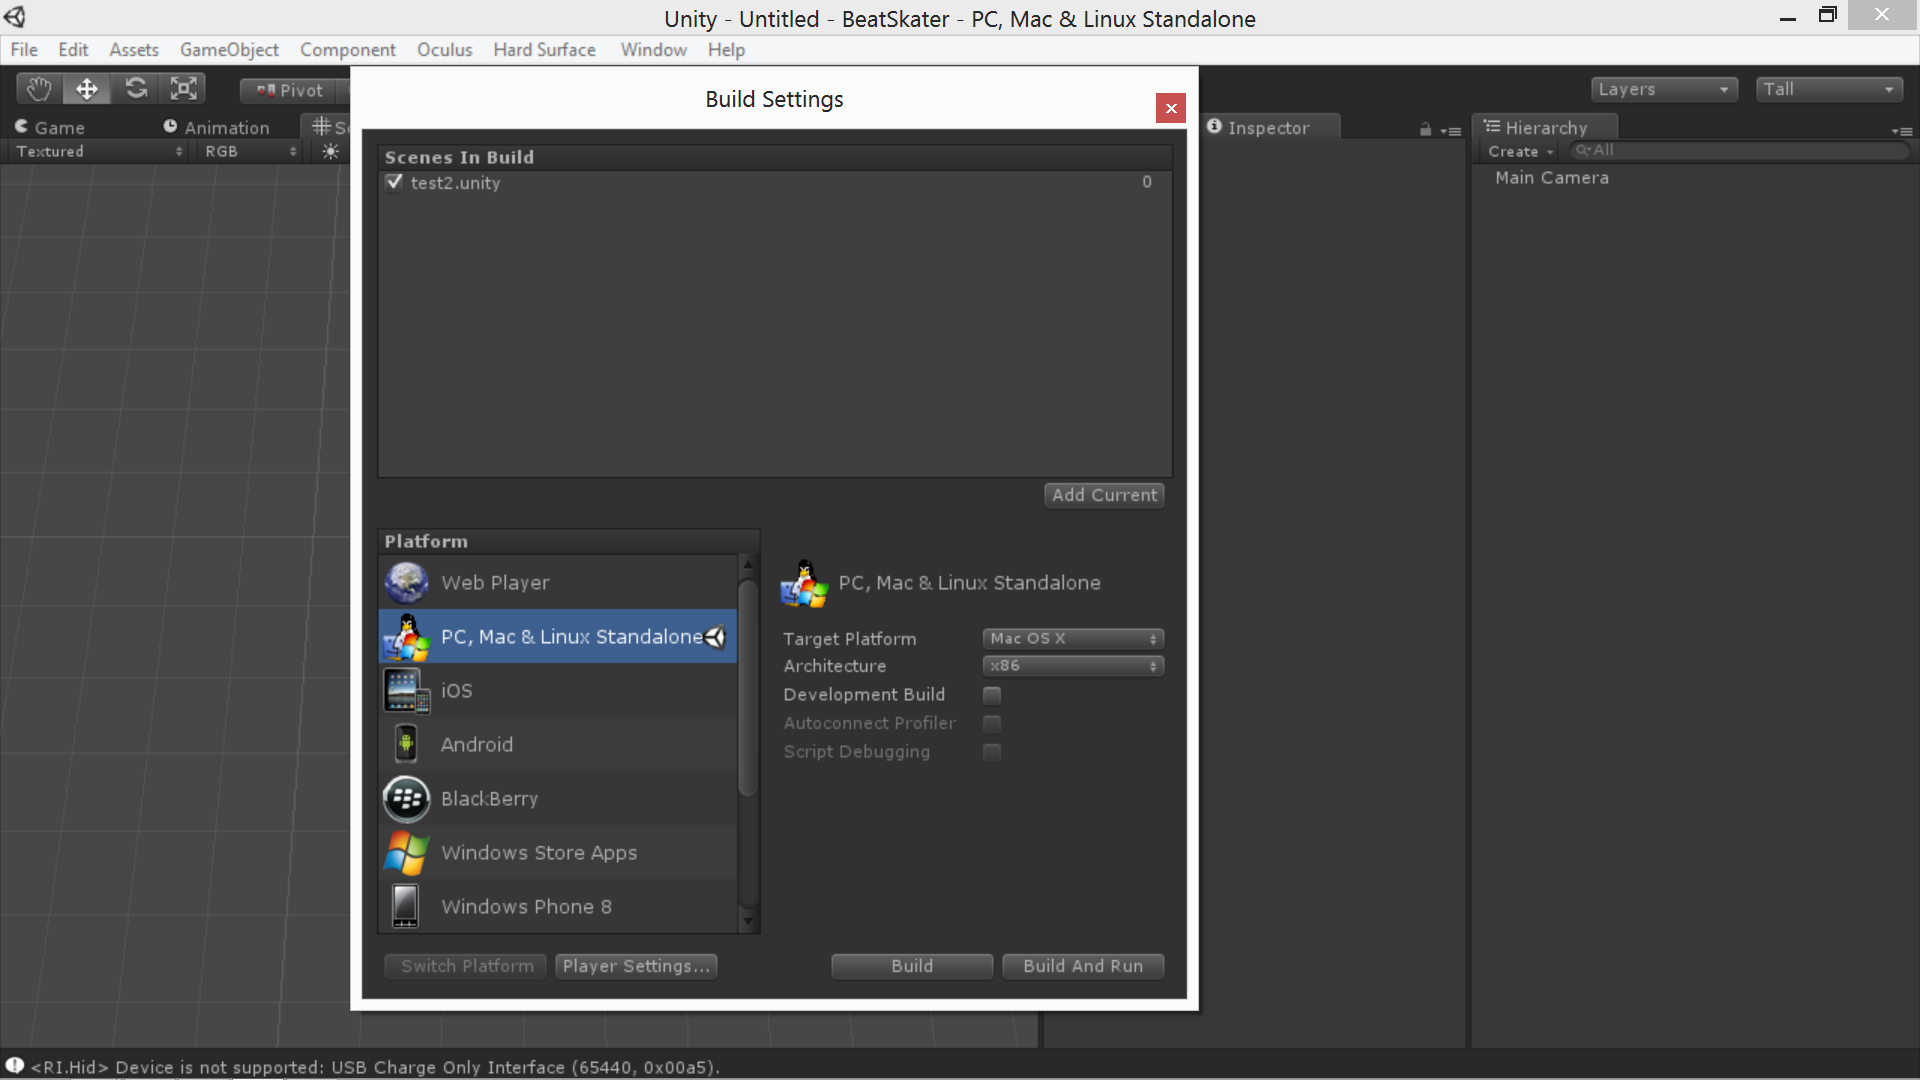
Task: Open Target Platform dropdown
Action: 1072,638
